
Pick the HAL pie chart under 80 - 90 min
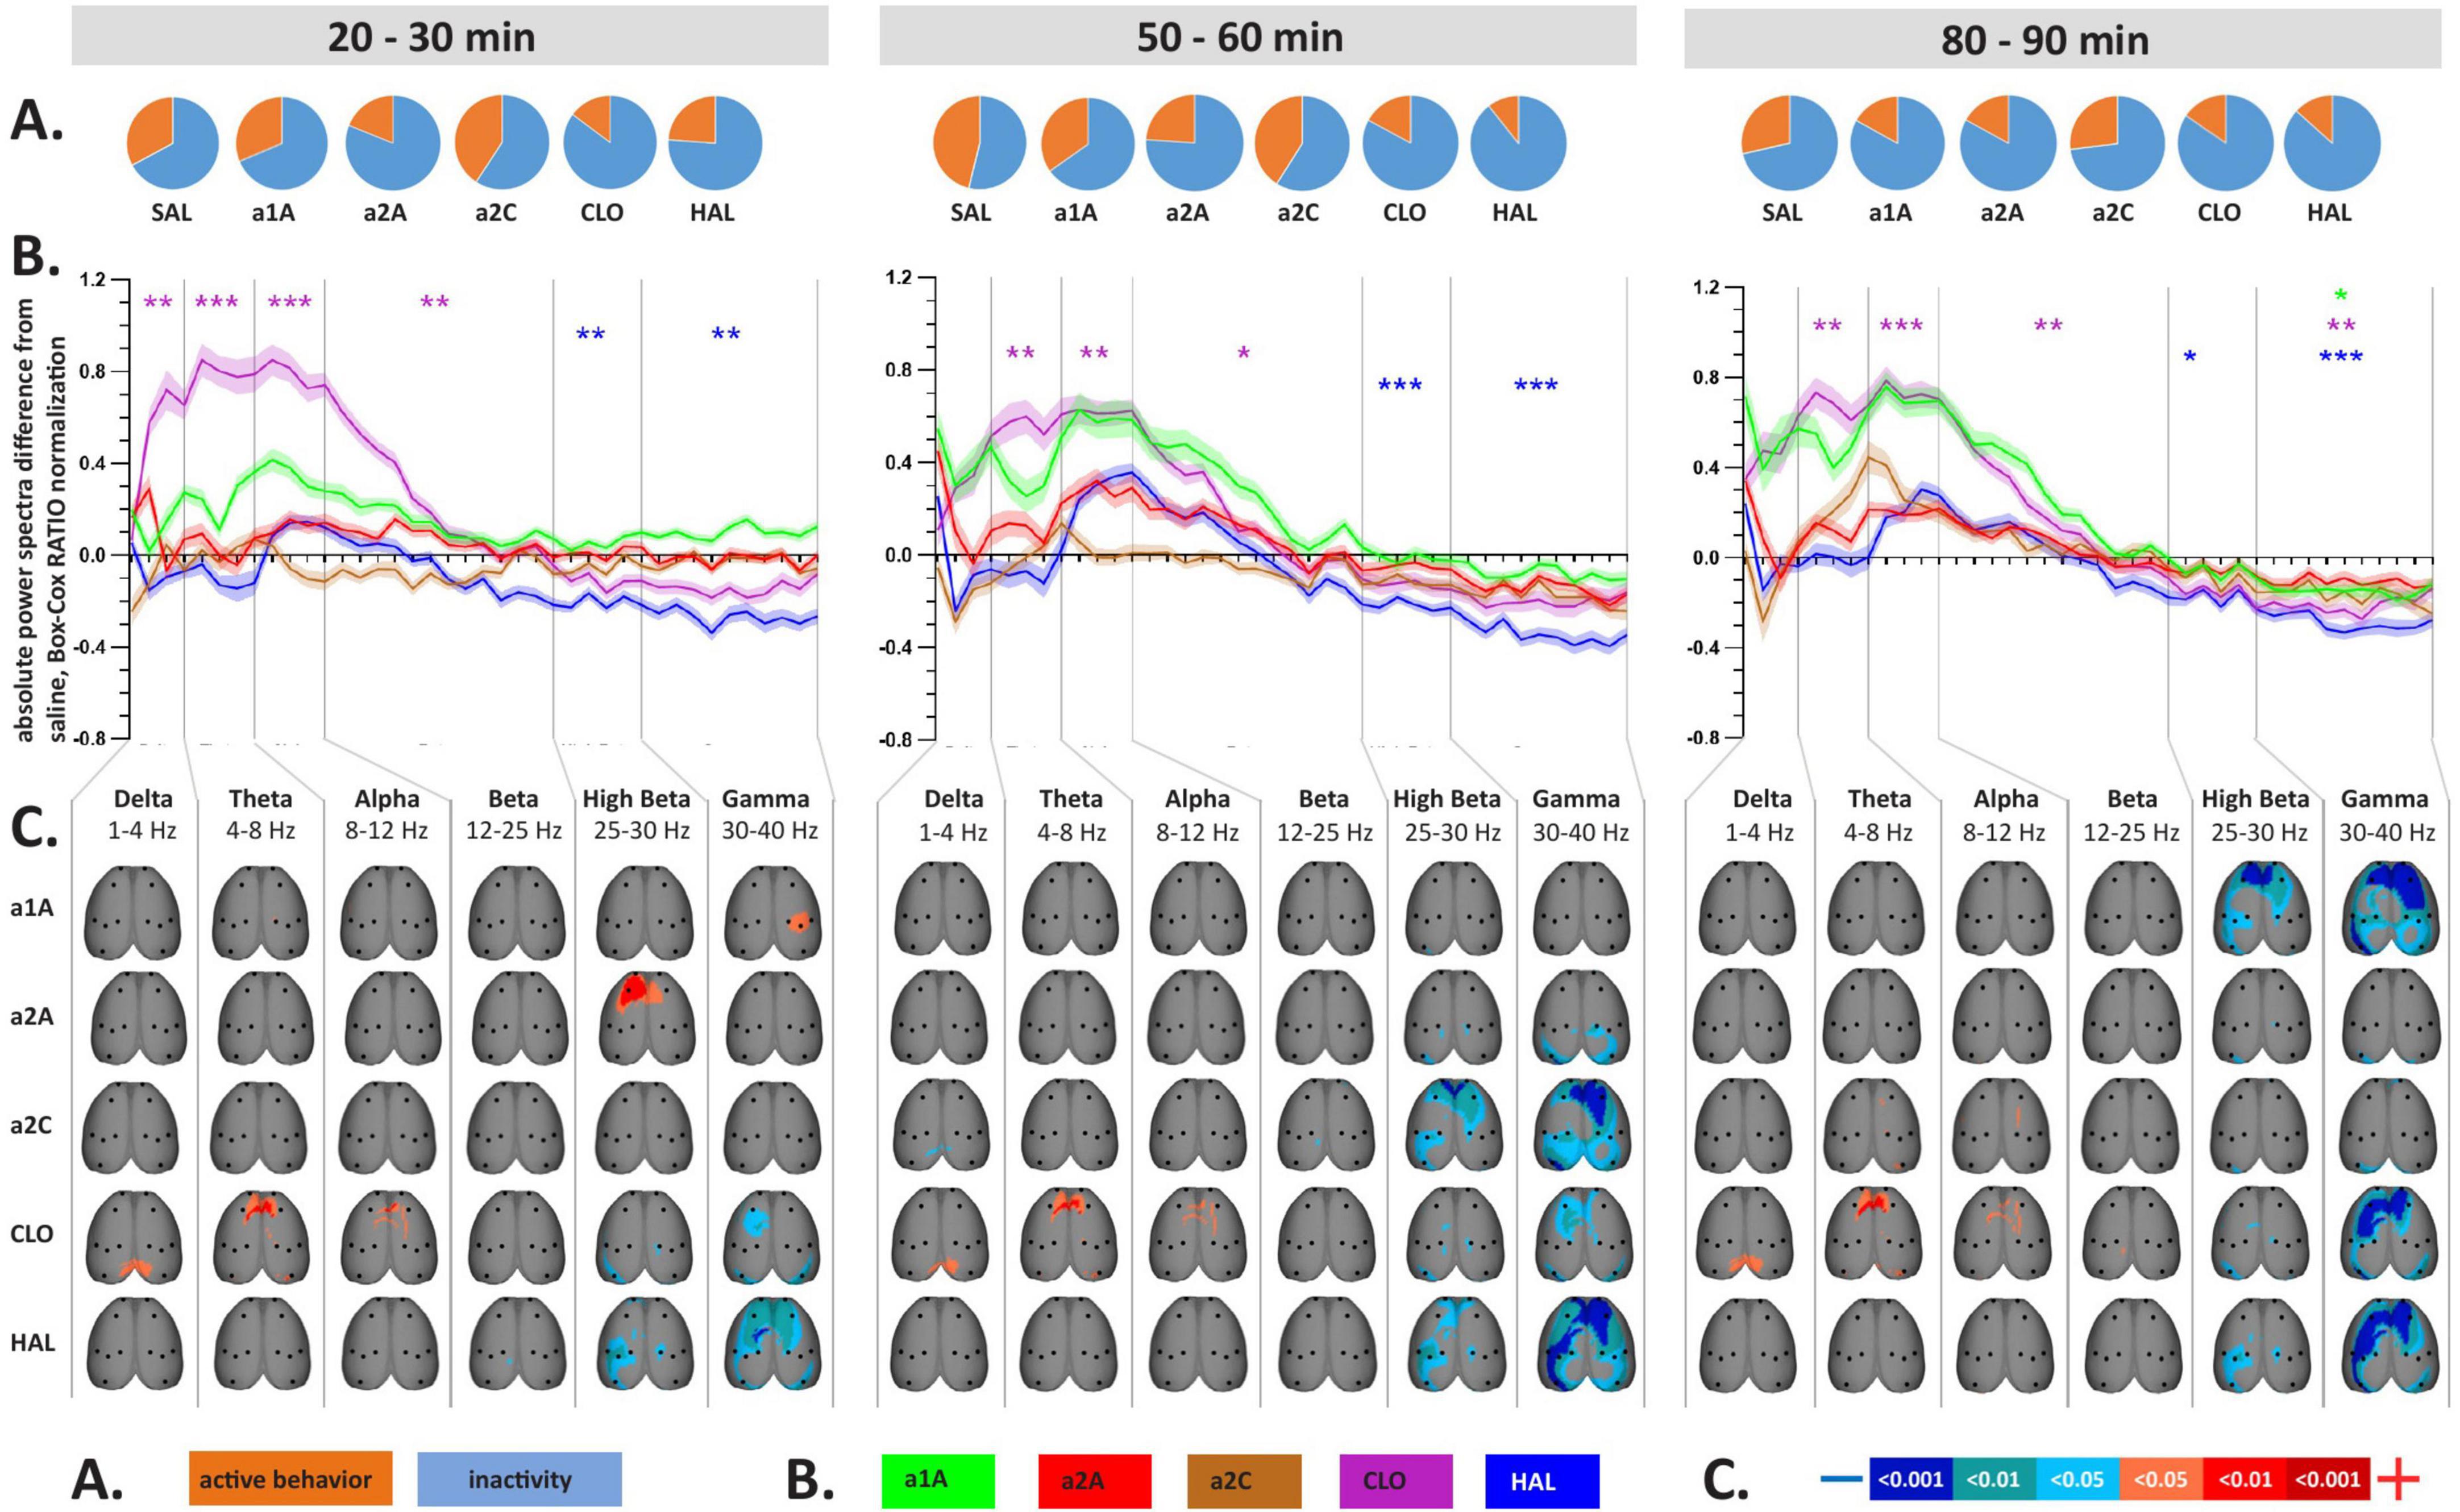pos(2332,143)
